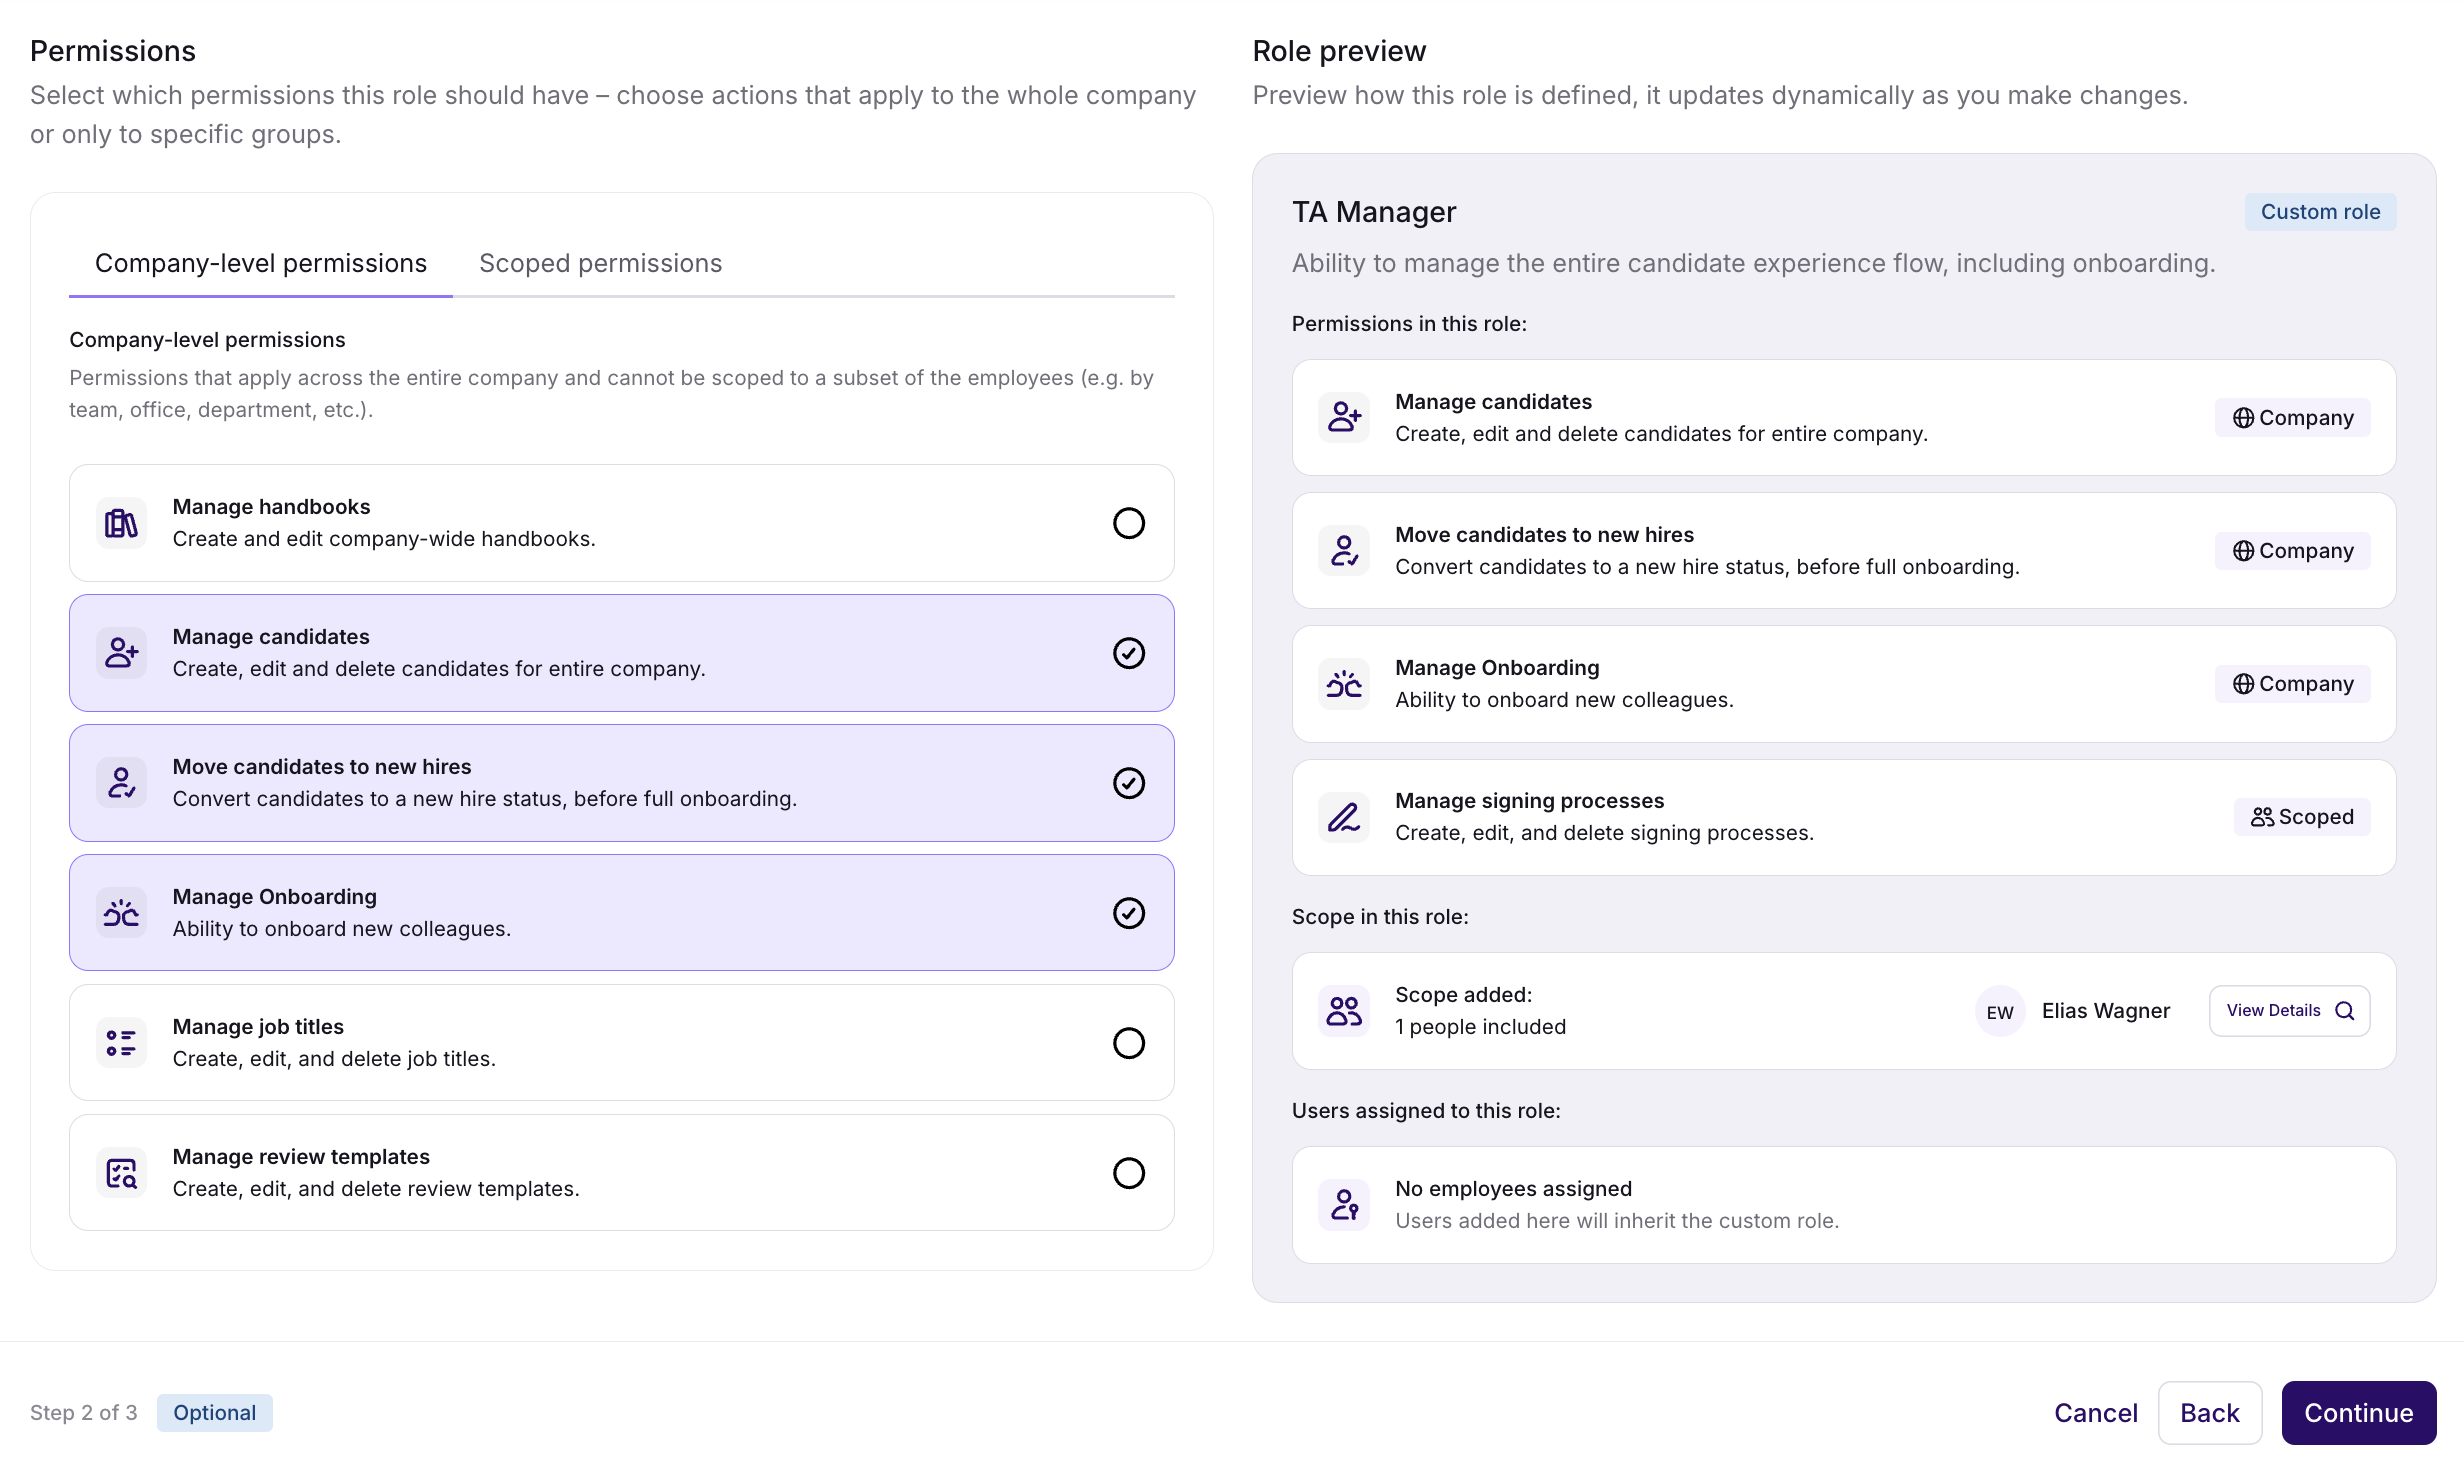Turn on Manage review templates permission

1128,1173
